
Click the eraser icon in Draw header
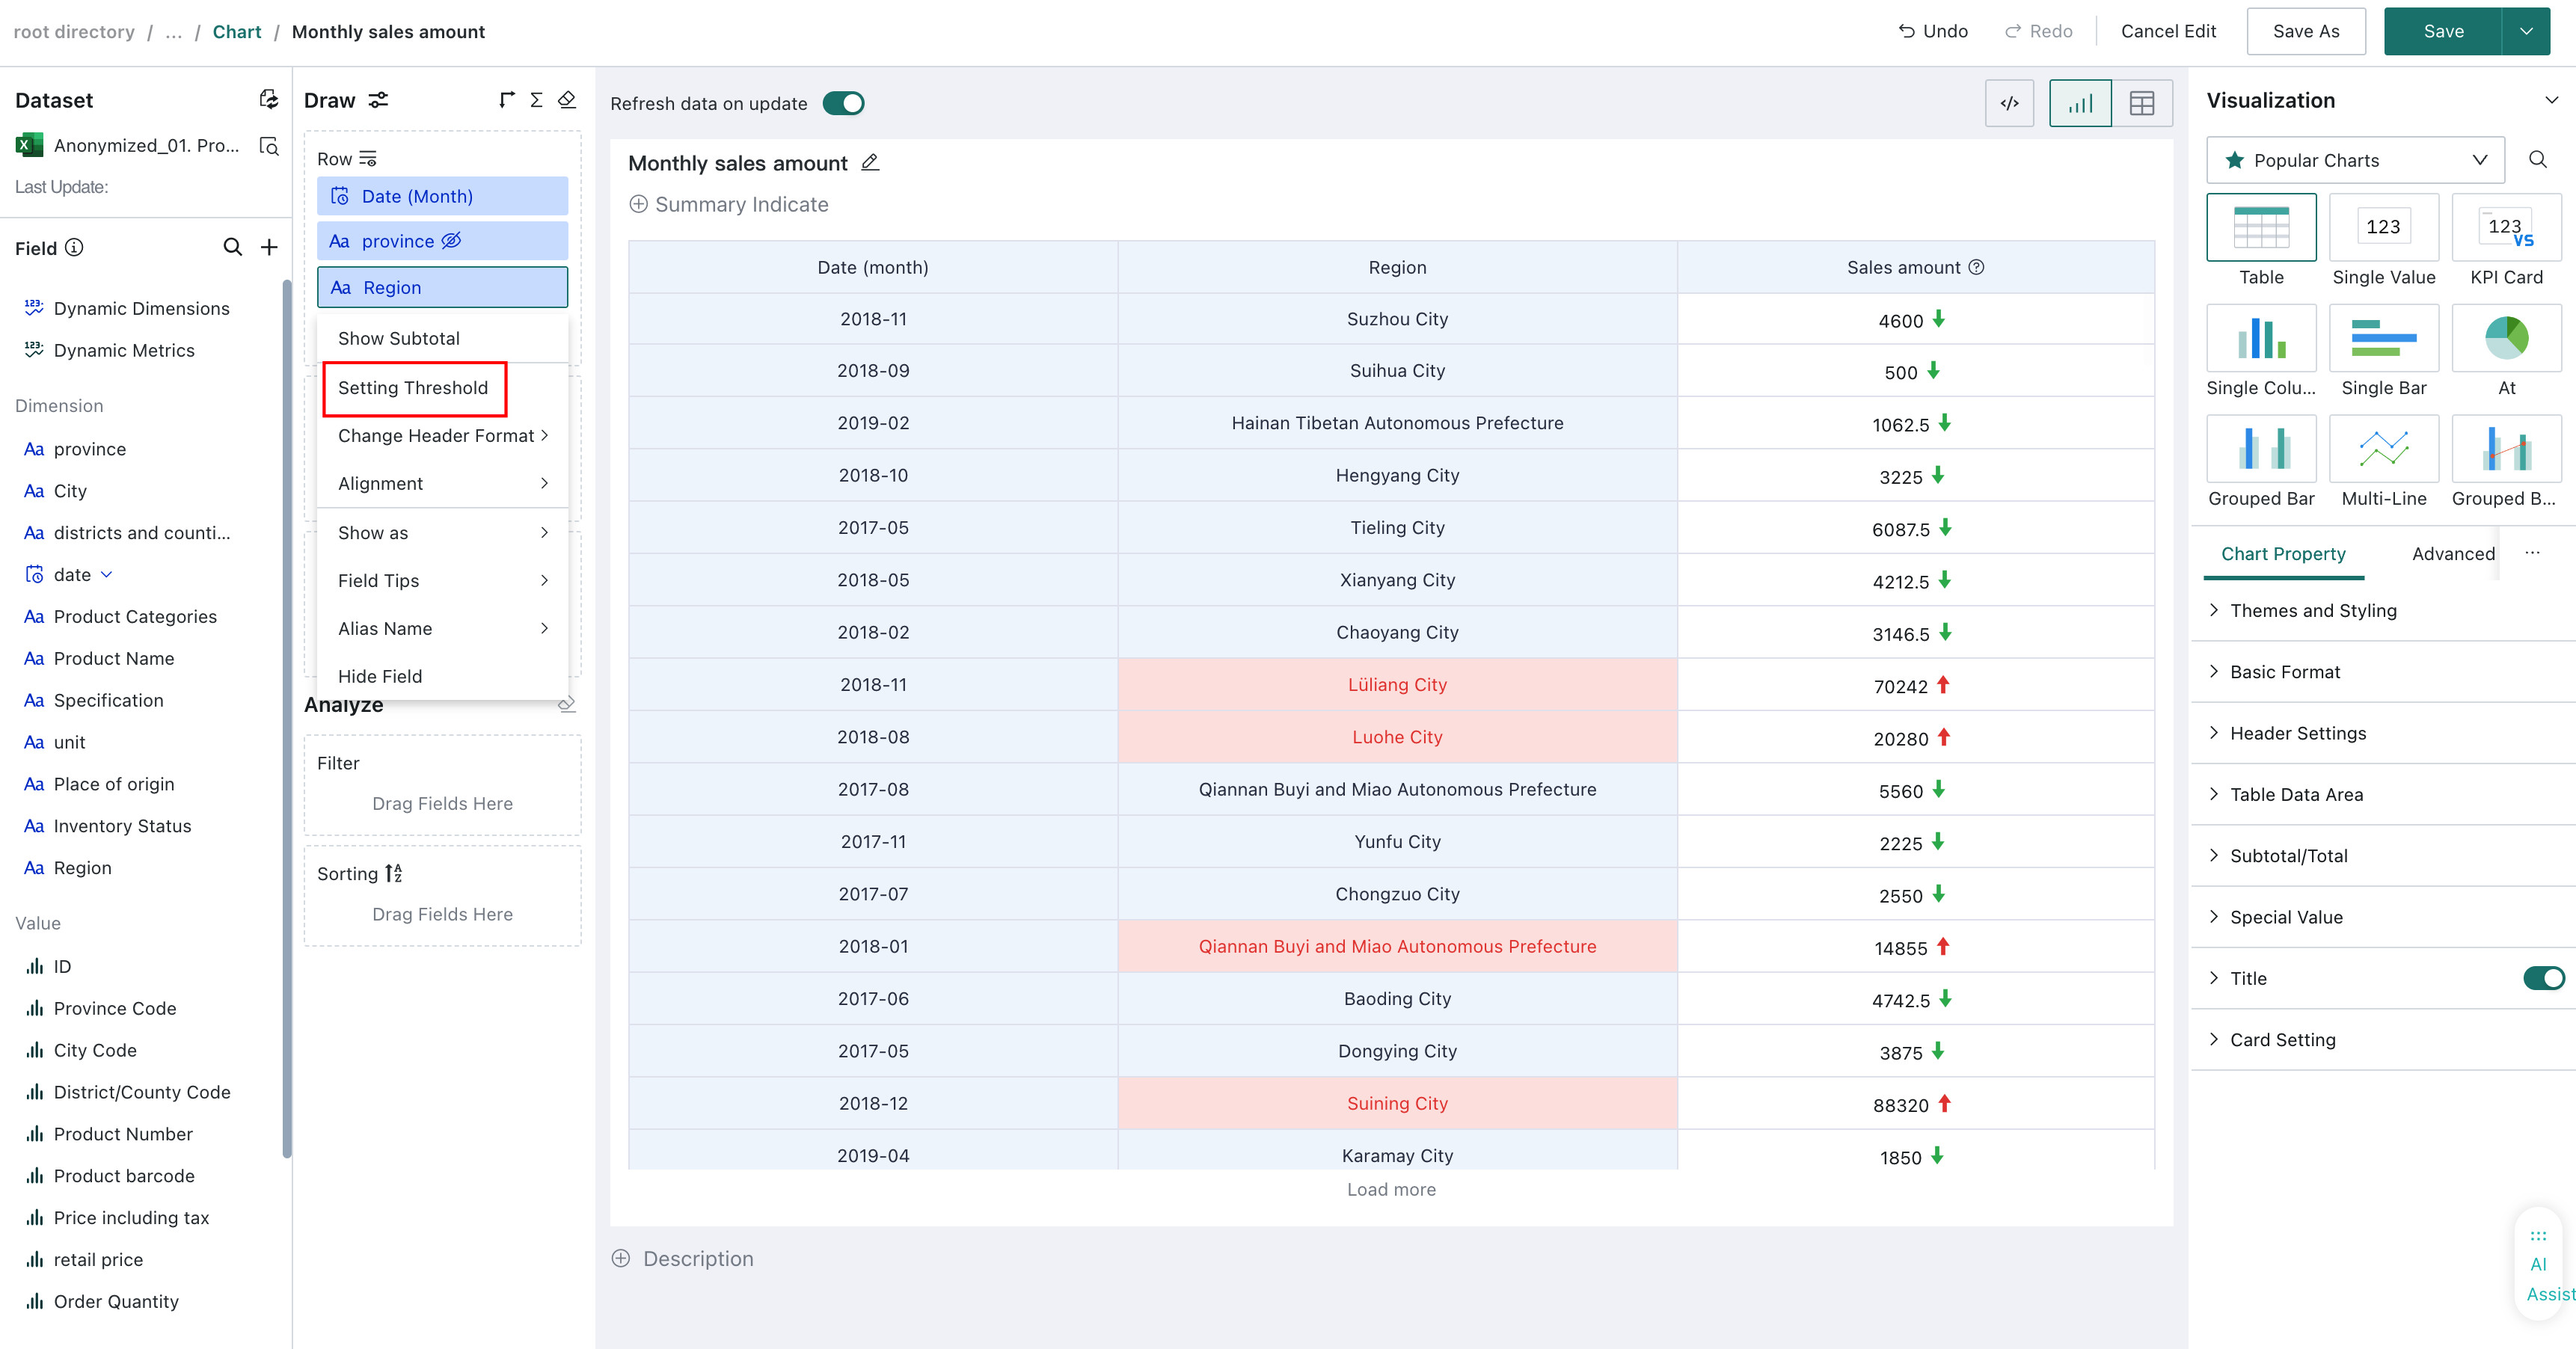[x=567, y=100]
